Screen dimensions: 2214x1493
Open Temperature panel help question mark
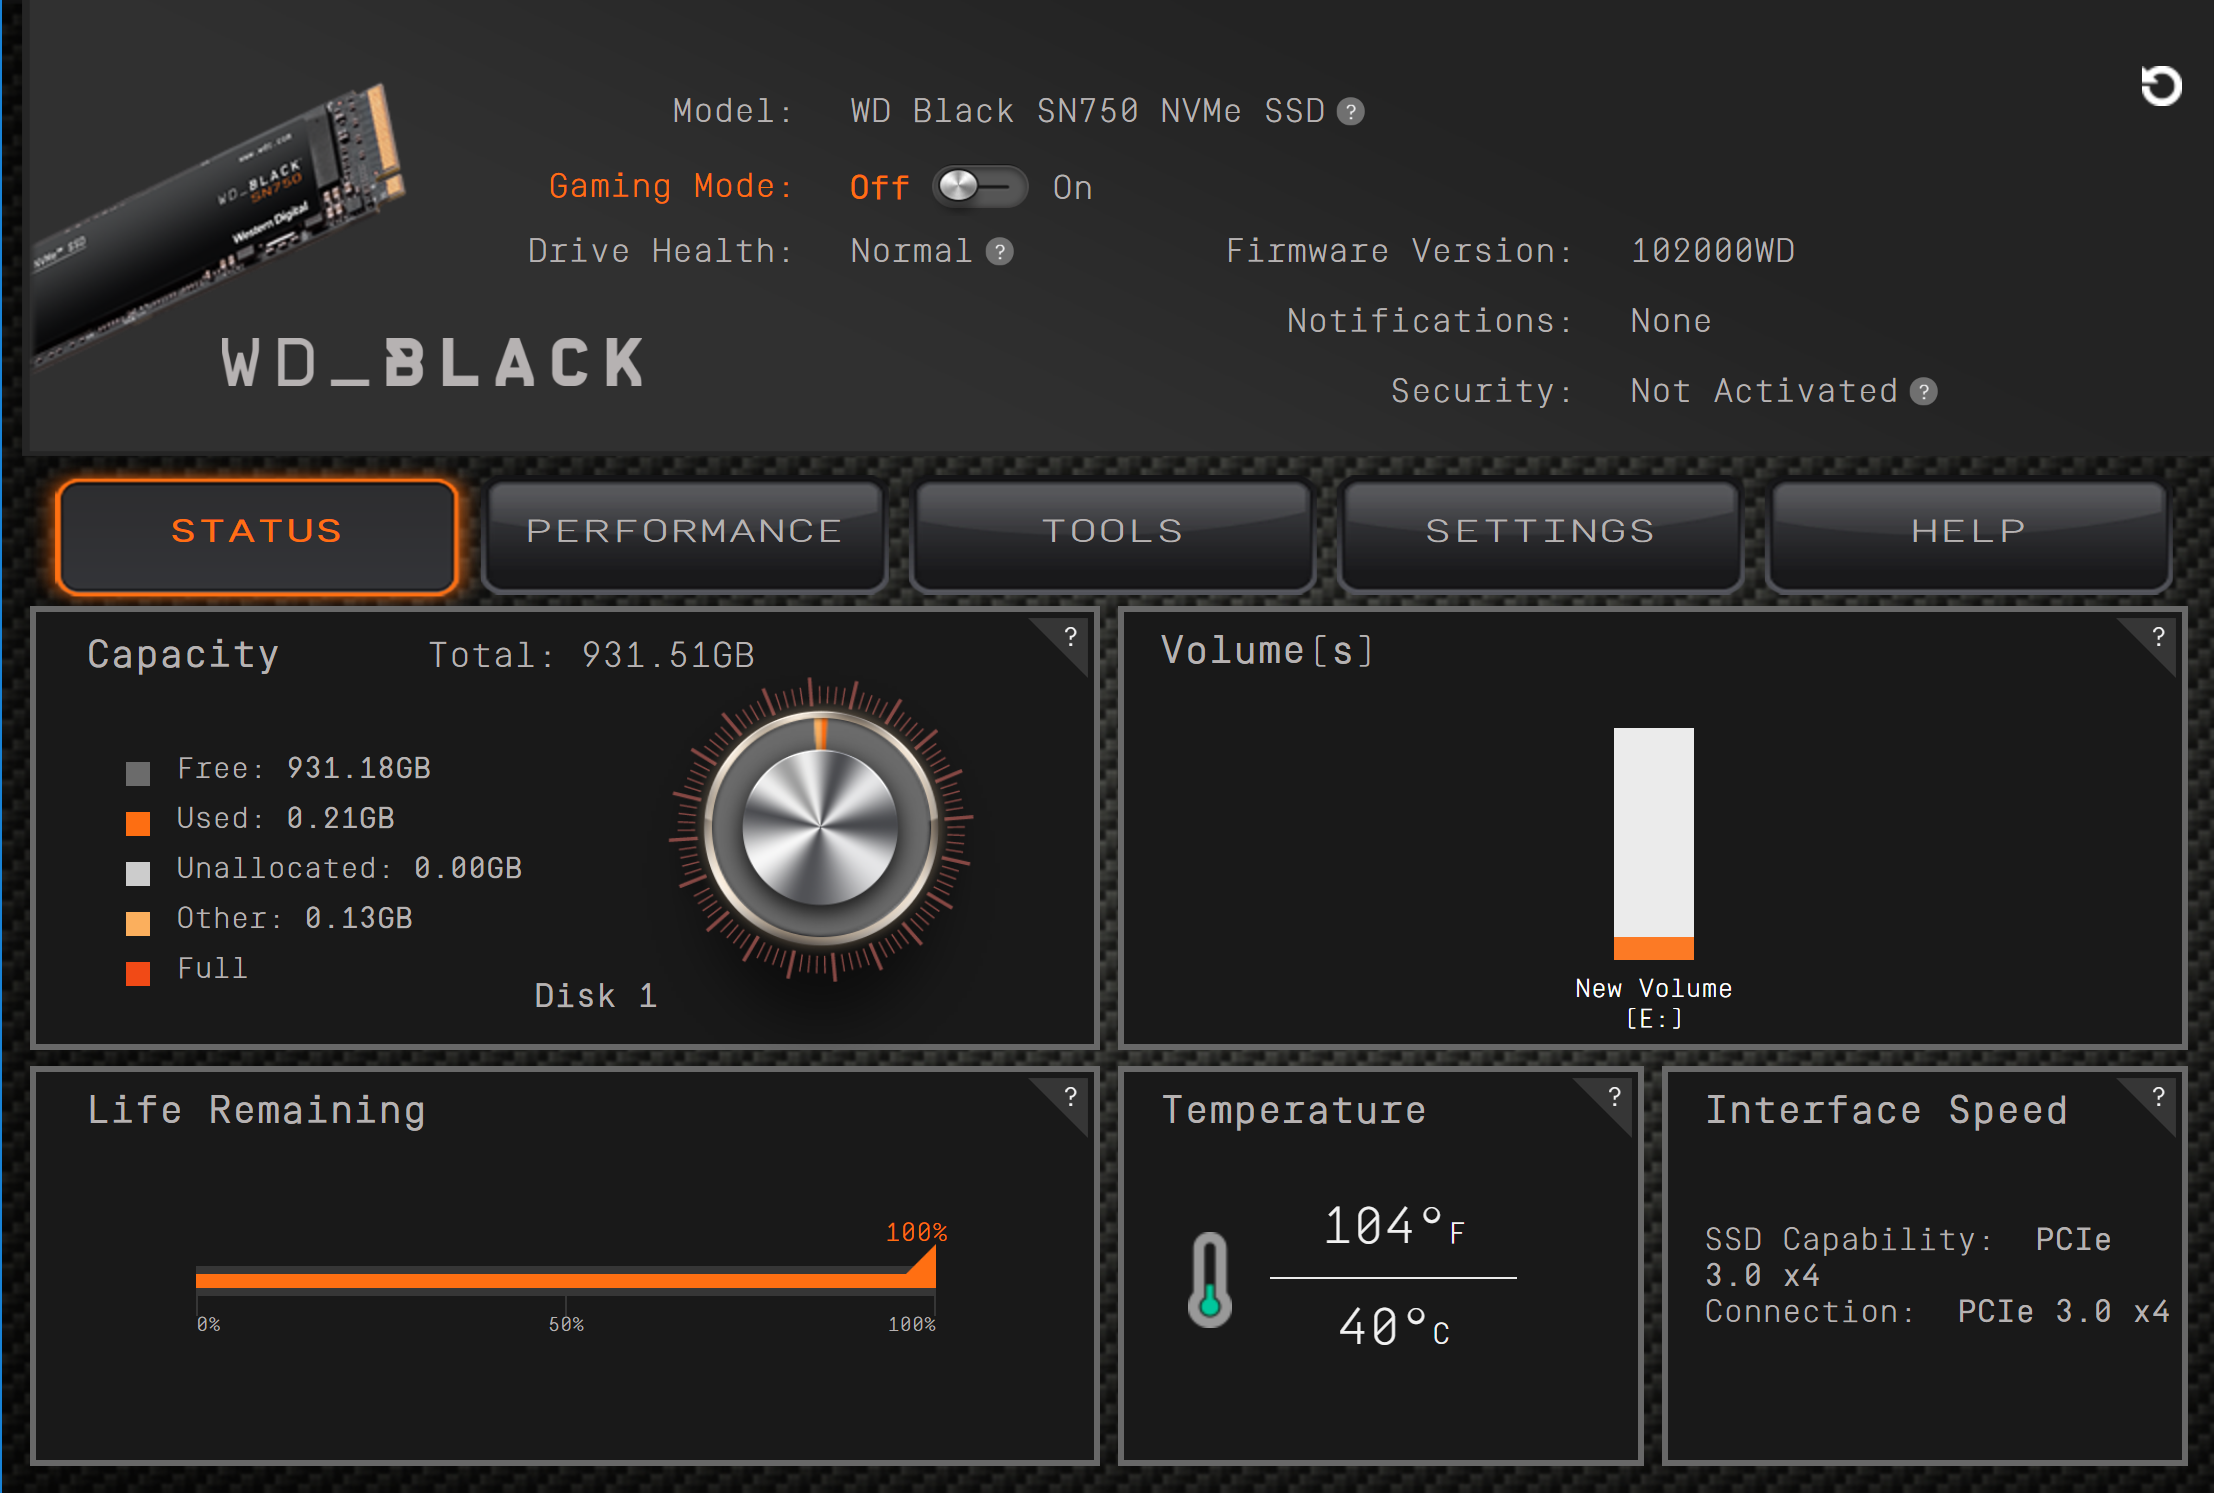(x=1614, y=1097)
